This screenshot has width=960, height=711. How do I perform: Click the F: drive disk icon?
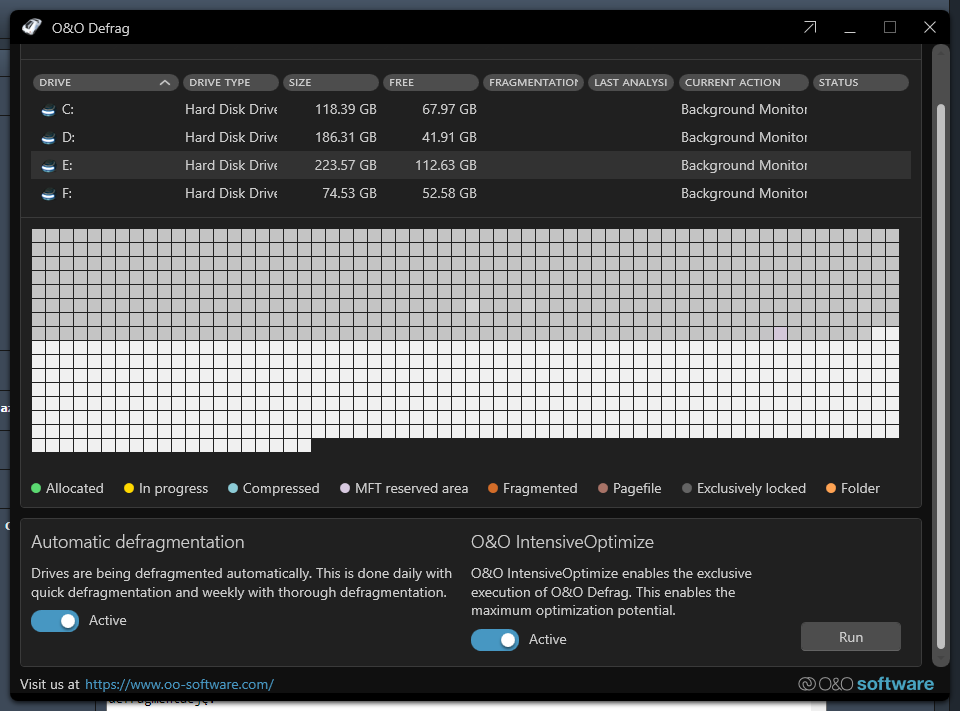(x=48, y=194)
